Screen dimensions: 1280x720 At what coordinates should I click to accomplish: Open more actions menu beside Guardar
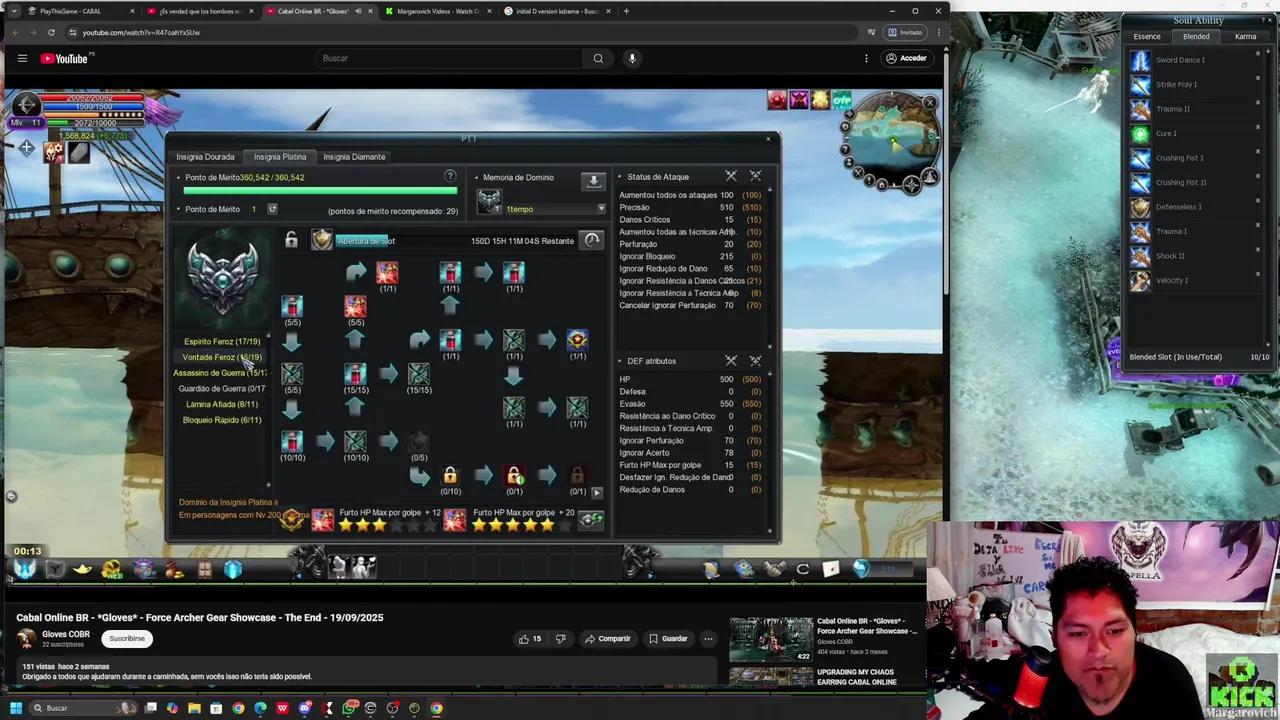pyautogui.click(x=708, y=638)
